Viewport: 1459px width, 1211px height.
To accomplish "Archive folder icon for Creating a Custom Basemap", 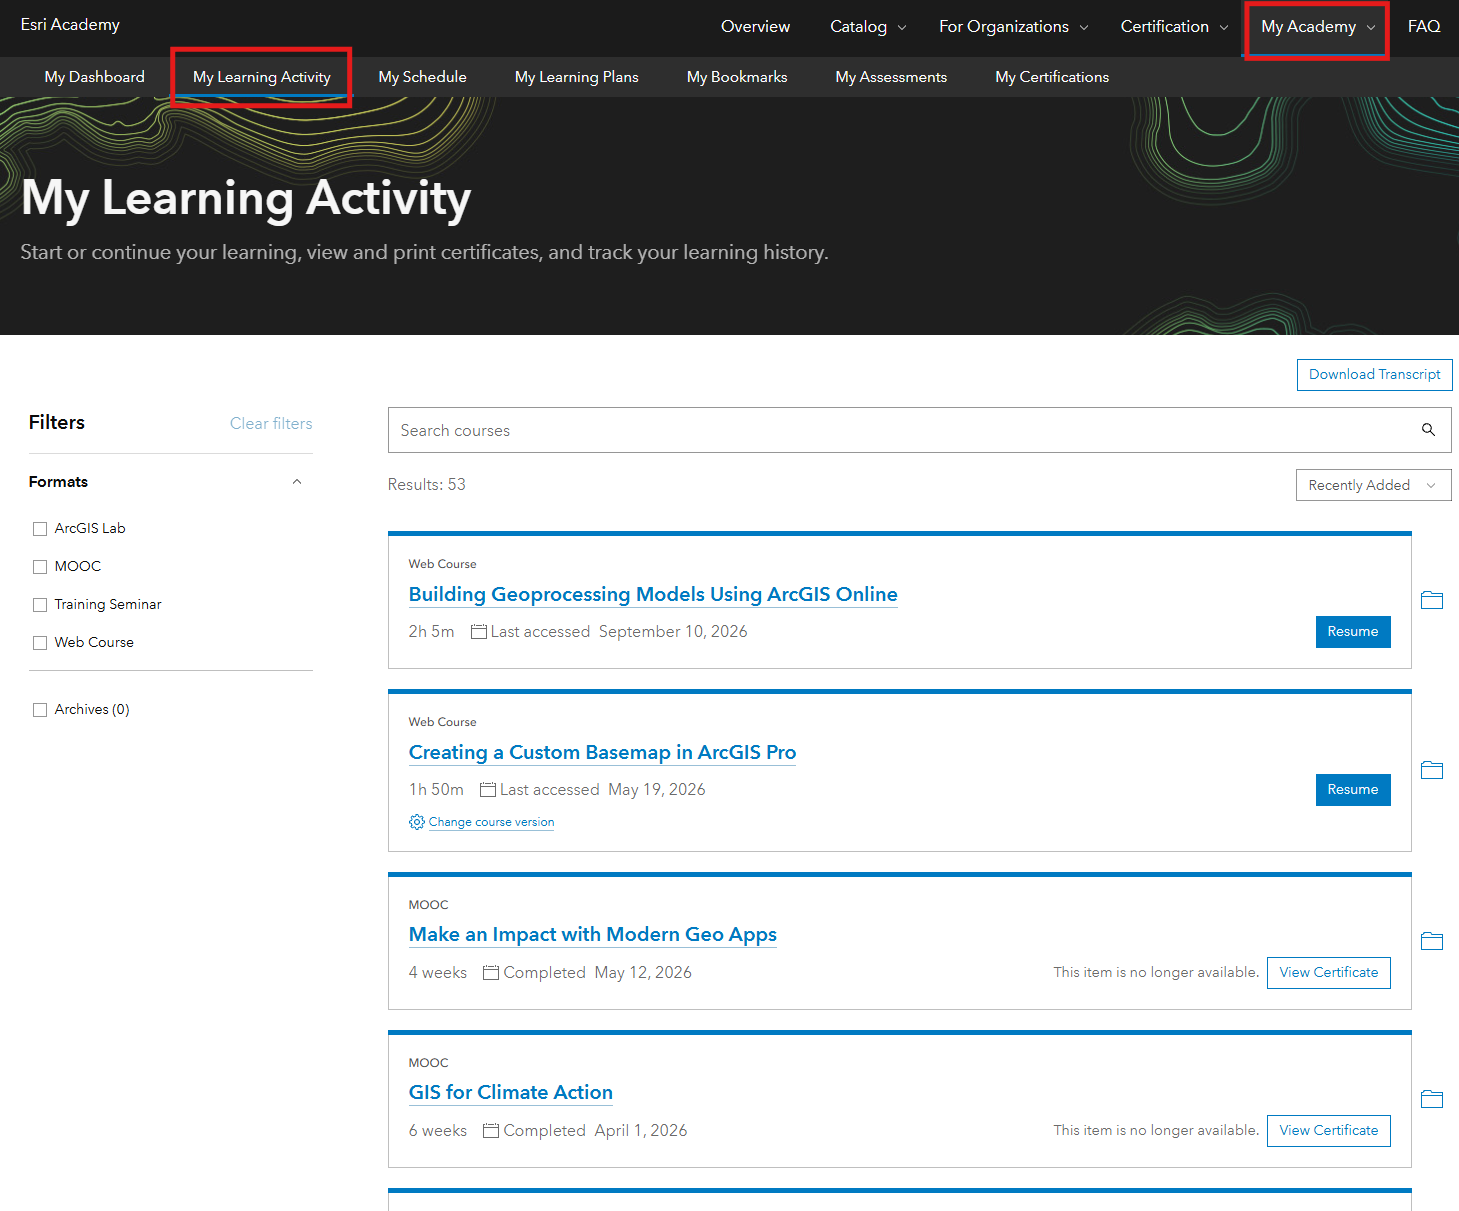I will point(1432,770).
